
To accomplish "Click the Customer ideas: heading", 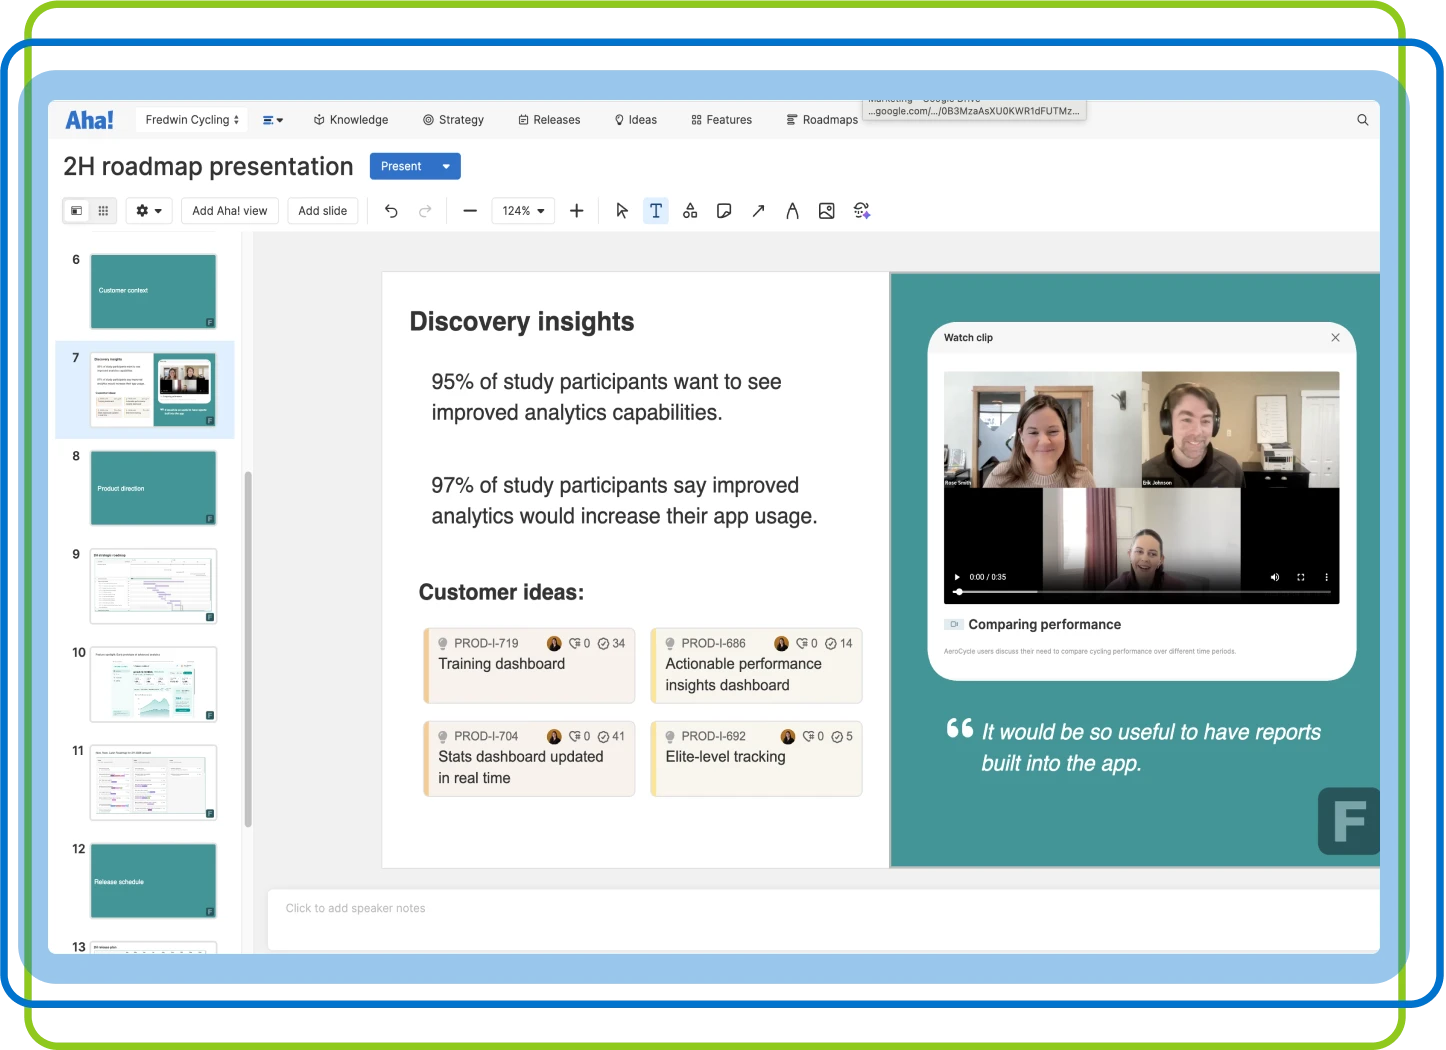I will 501,592.
